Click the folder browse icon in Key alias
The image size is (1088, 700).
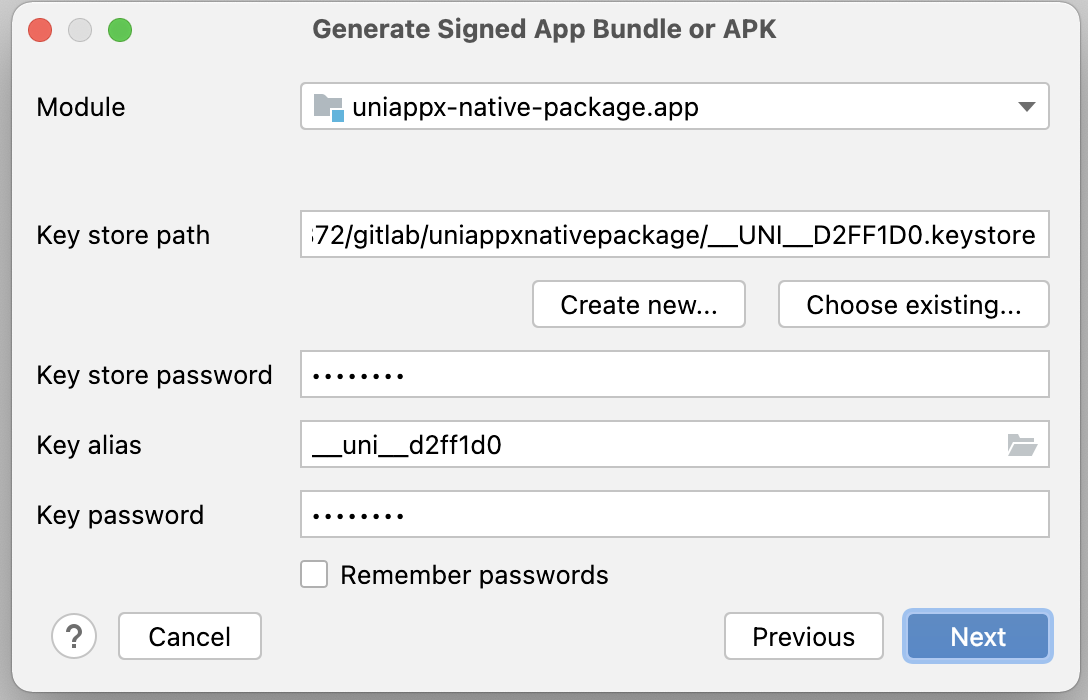click(1021, 445)
